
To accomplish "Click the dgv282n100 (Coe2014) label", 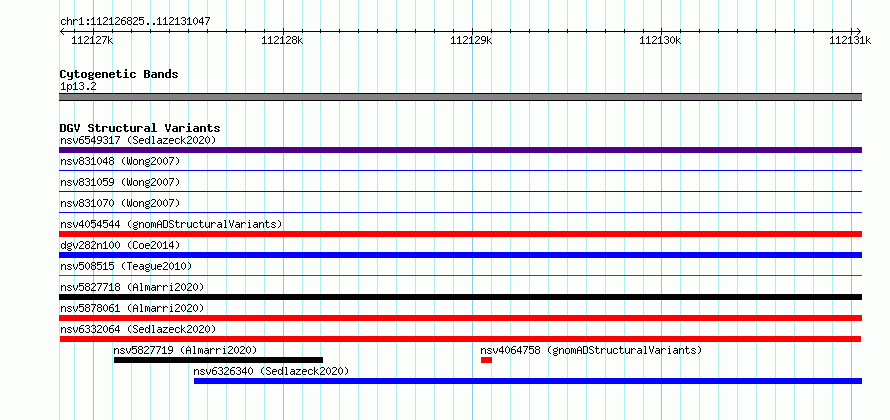I will click(x=120, y=245).
